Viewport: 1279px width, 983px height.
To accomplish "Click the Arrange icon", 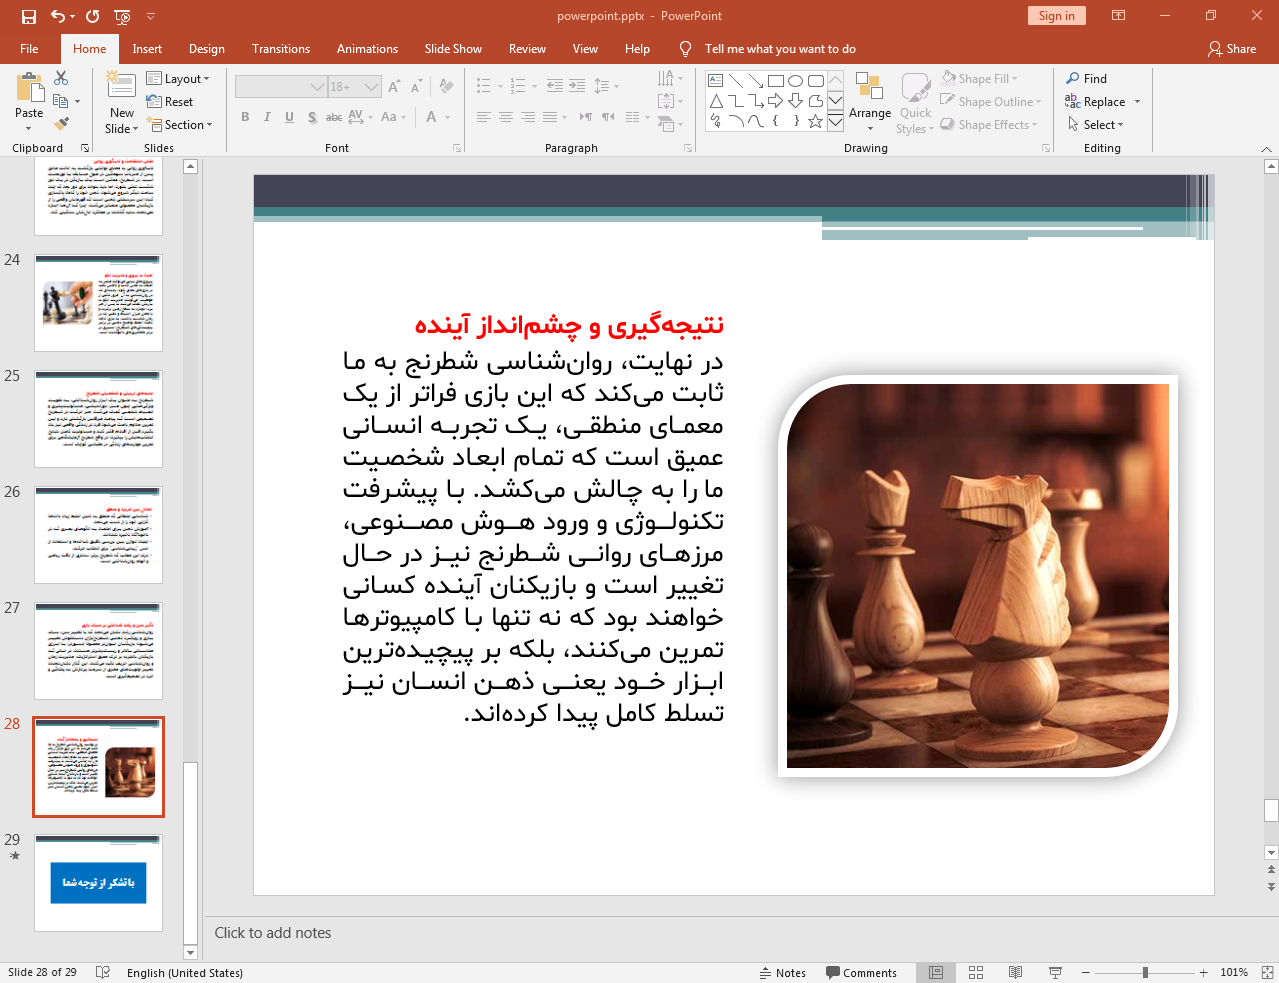I will click(869, 87).
